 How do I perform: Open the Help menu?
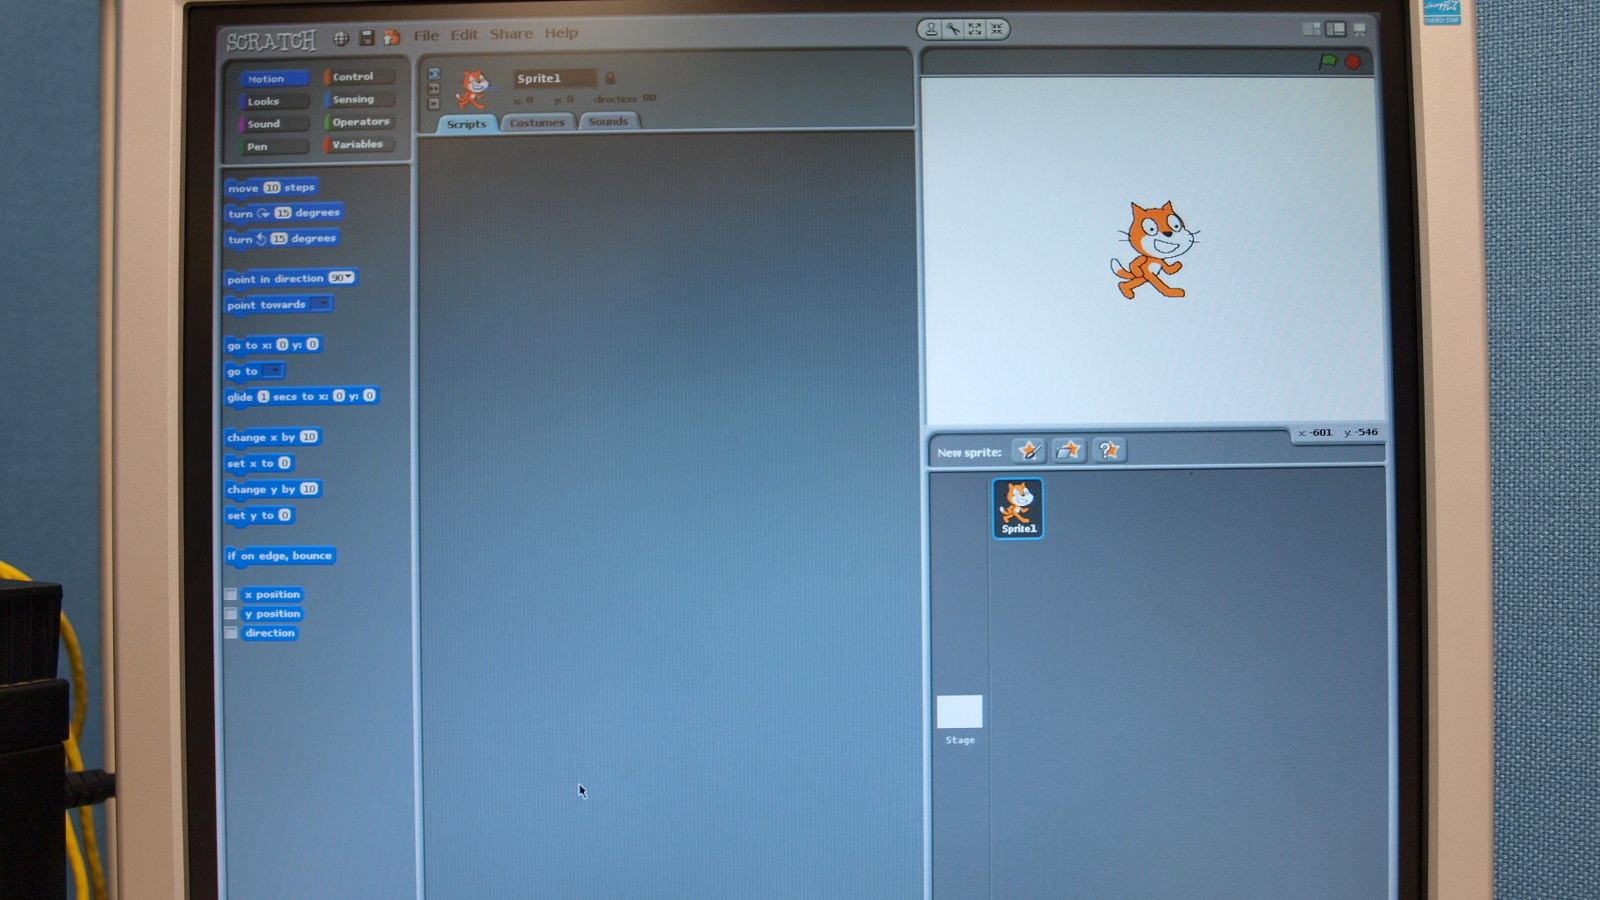(x=561, y=33)
